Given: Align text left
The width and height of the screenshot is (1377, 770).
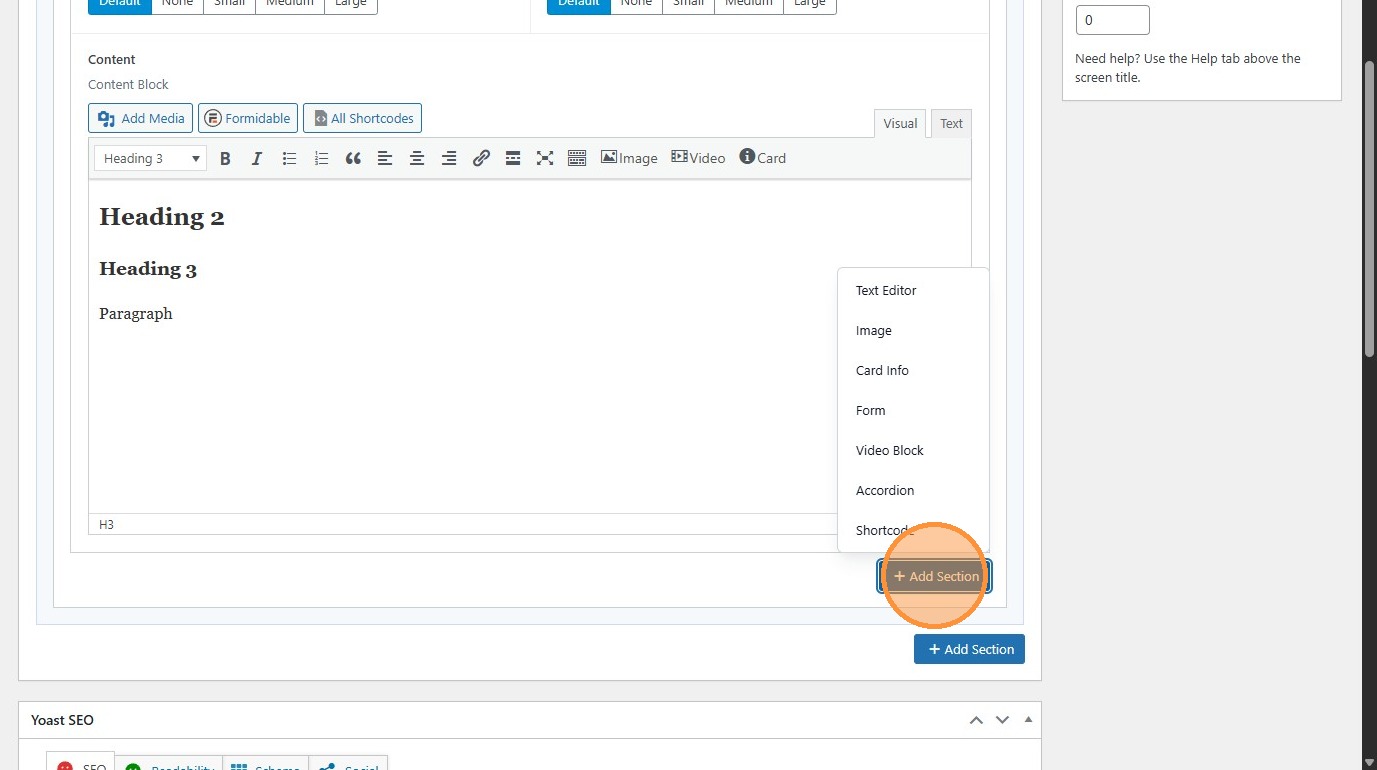Looking at the screenshot, I should coord(385,158).
